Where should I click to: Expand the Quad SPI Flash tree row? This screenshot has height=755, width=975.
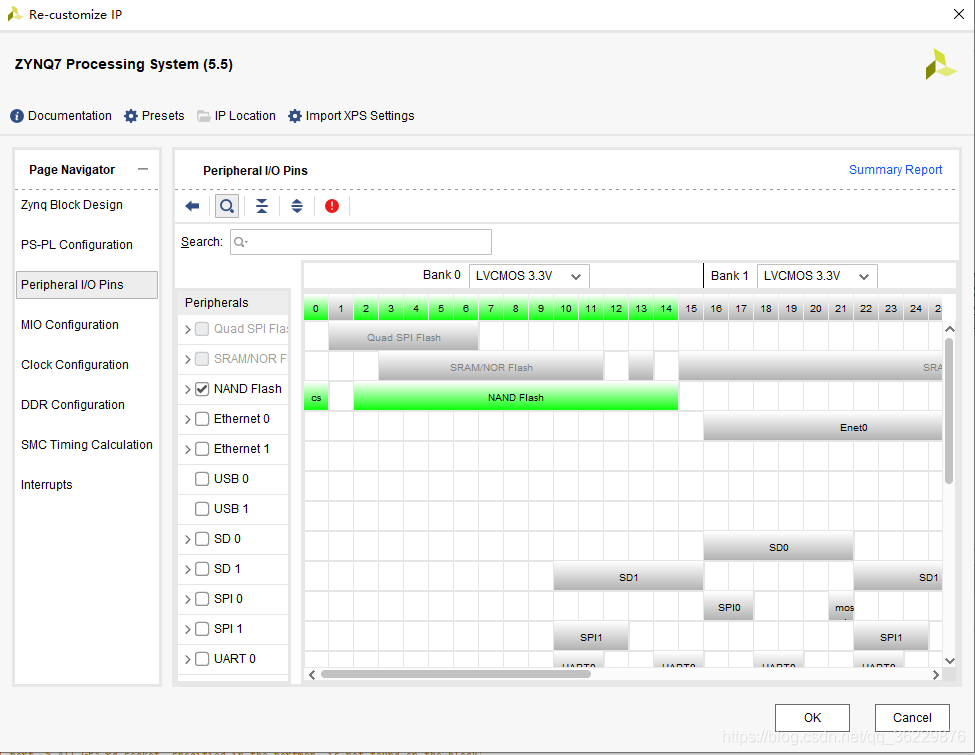188,330
